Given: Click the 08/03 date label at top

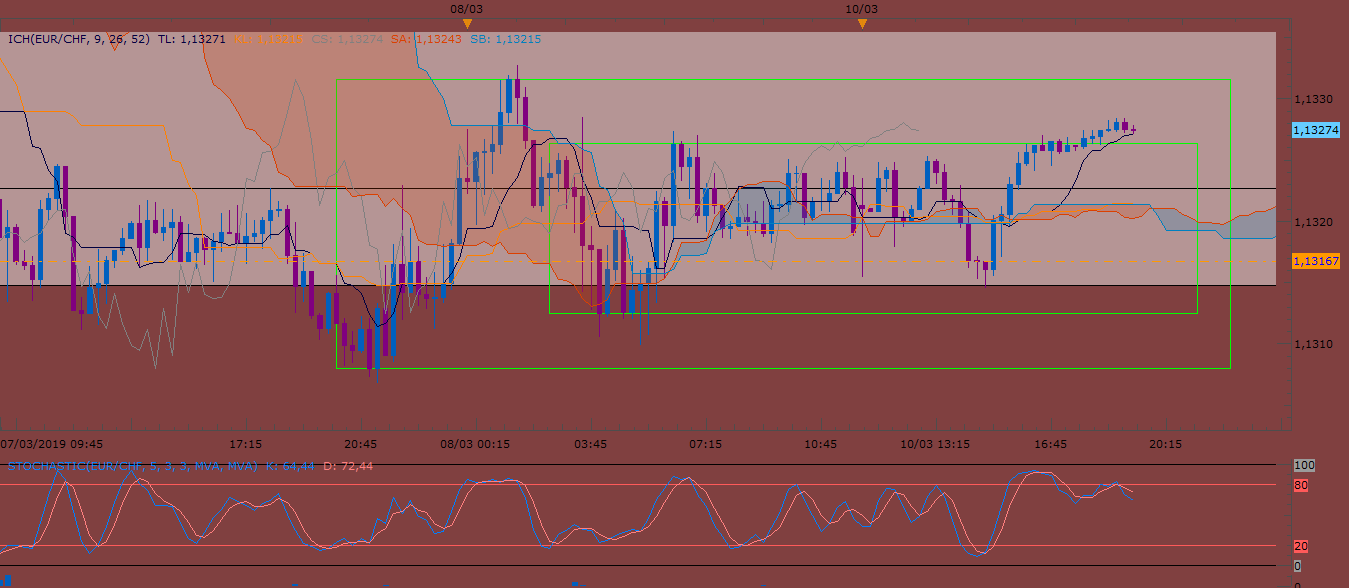Looking at the screenshot, I should pos(467,8).
